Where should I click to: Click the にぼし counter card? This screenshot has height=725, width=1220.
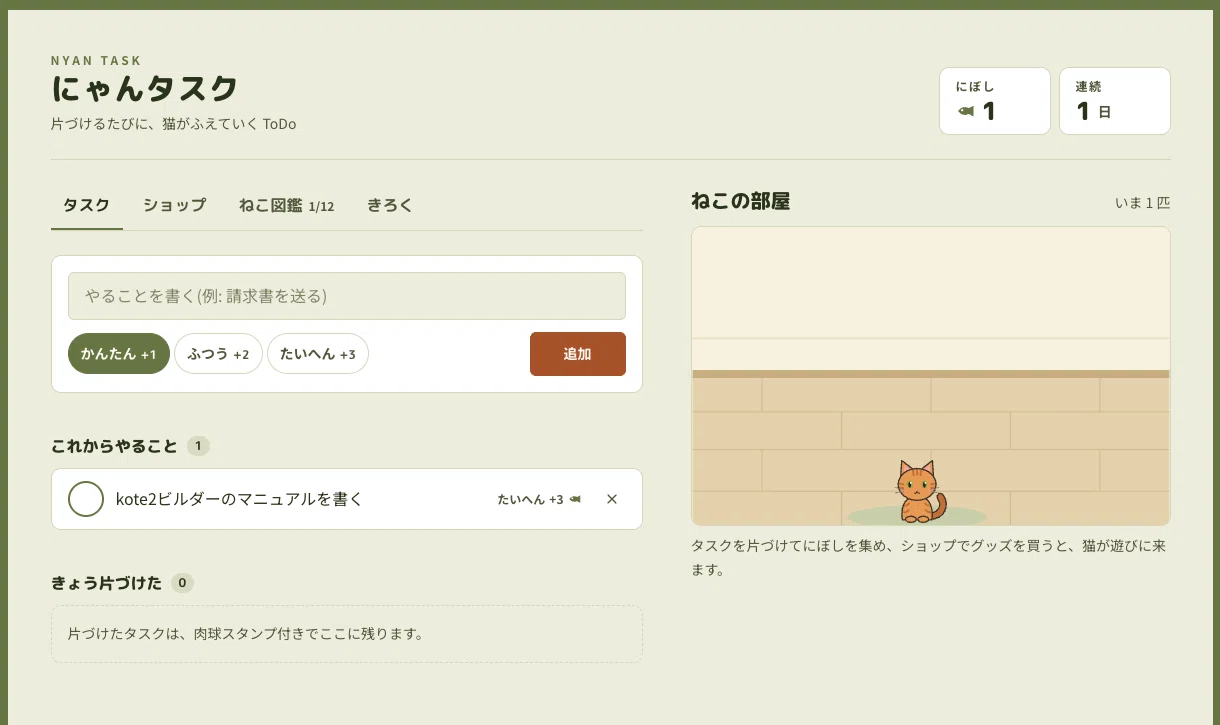point(995,101)
